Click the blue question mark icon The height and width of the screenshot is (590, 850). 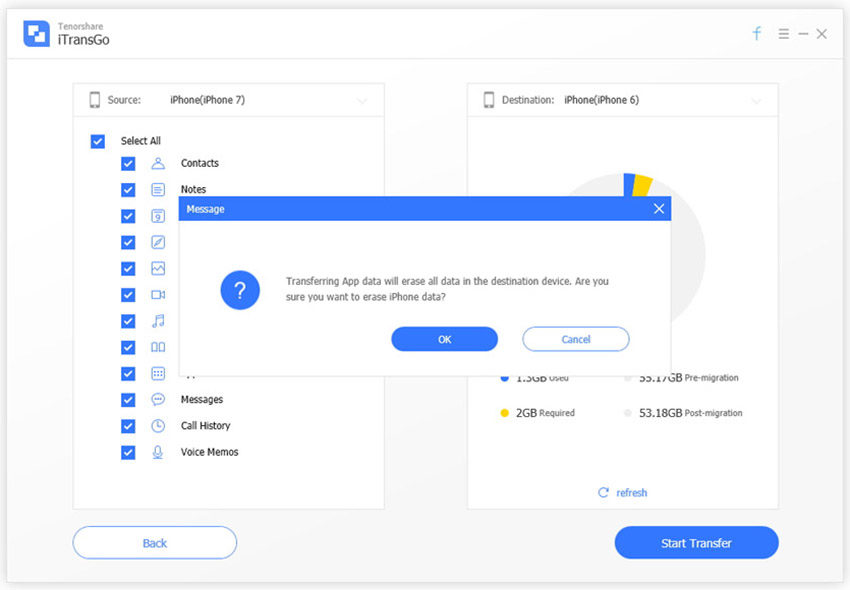click(x=240, y=290)
